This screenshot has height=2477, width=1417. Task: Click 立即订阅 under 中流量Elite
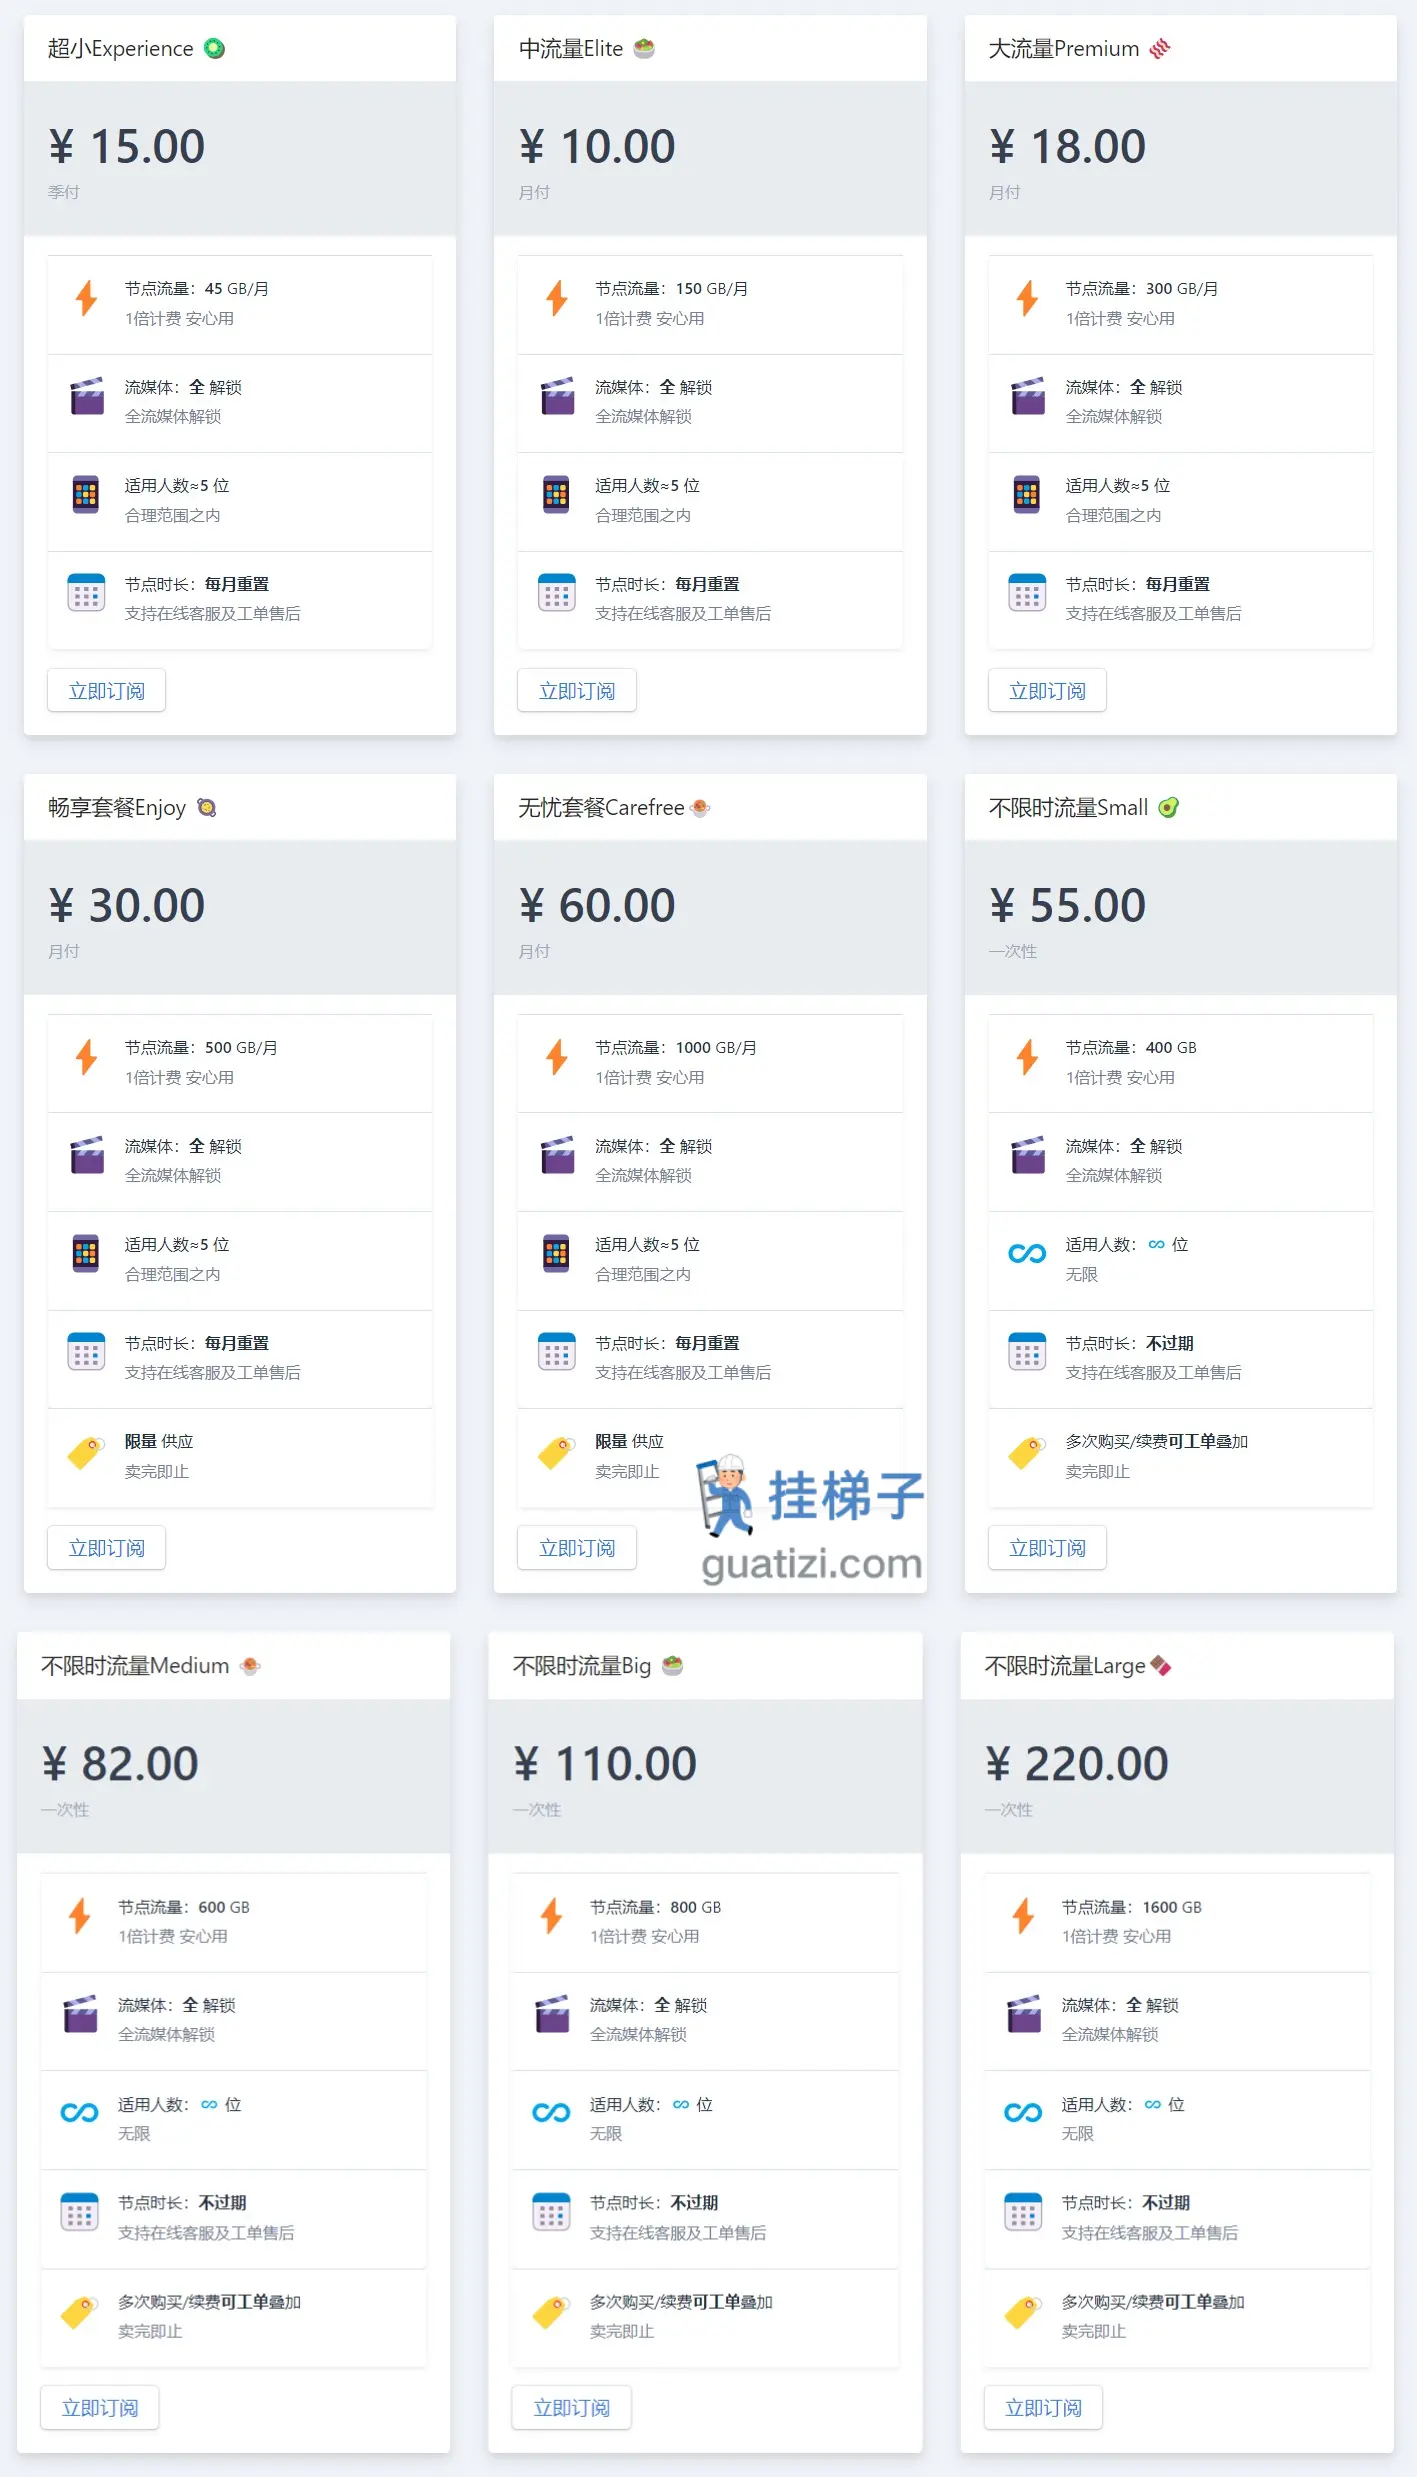[577, 691]
